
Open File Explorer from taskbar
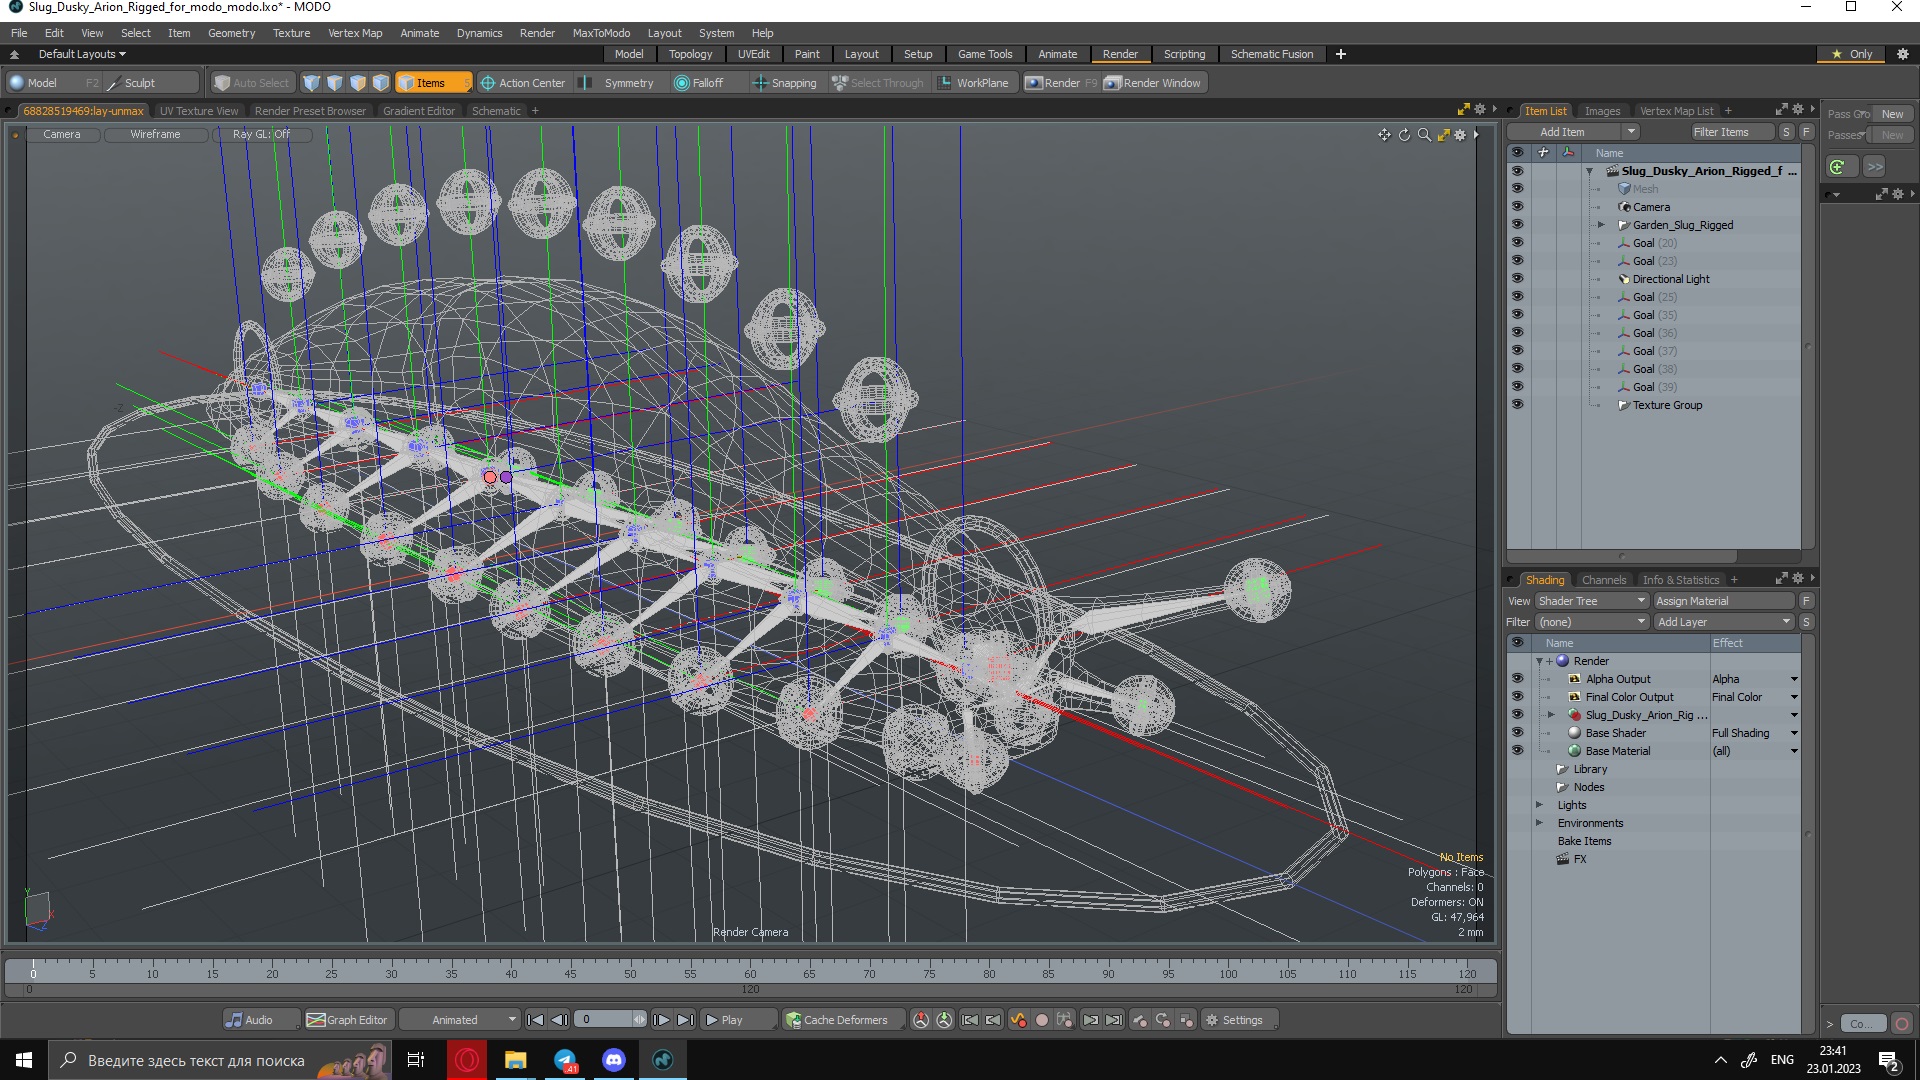[516, 1060]
